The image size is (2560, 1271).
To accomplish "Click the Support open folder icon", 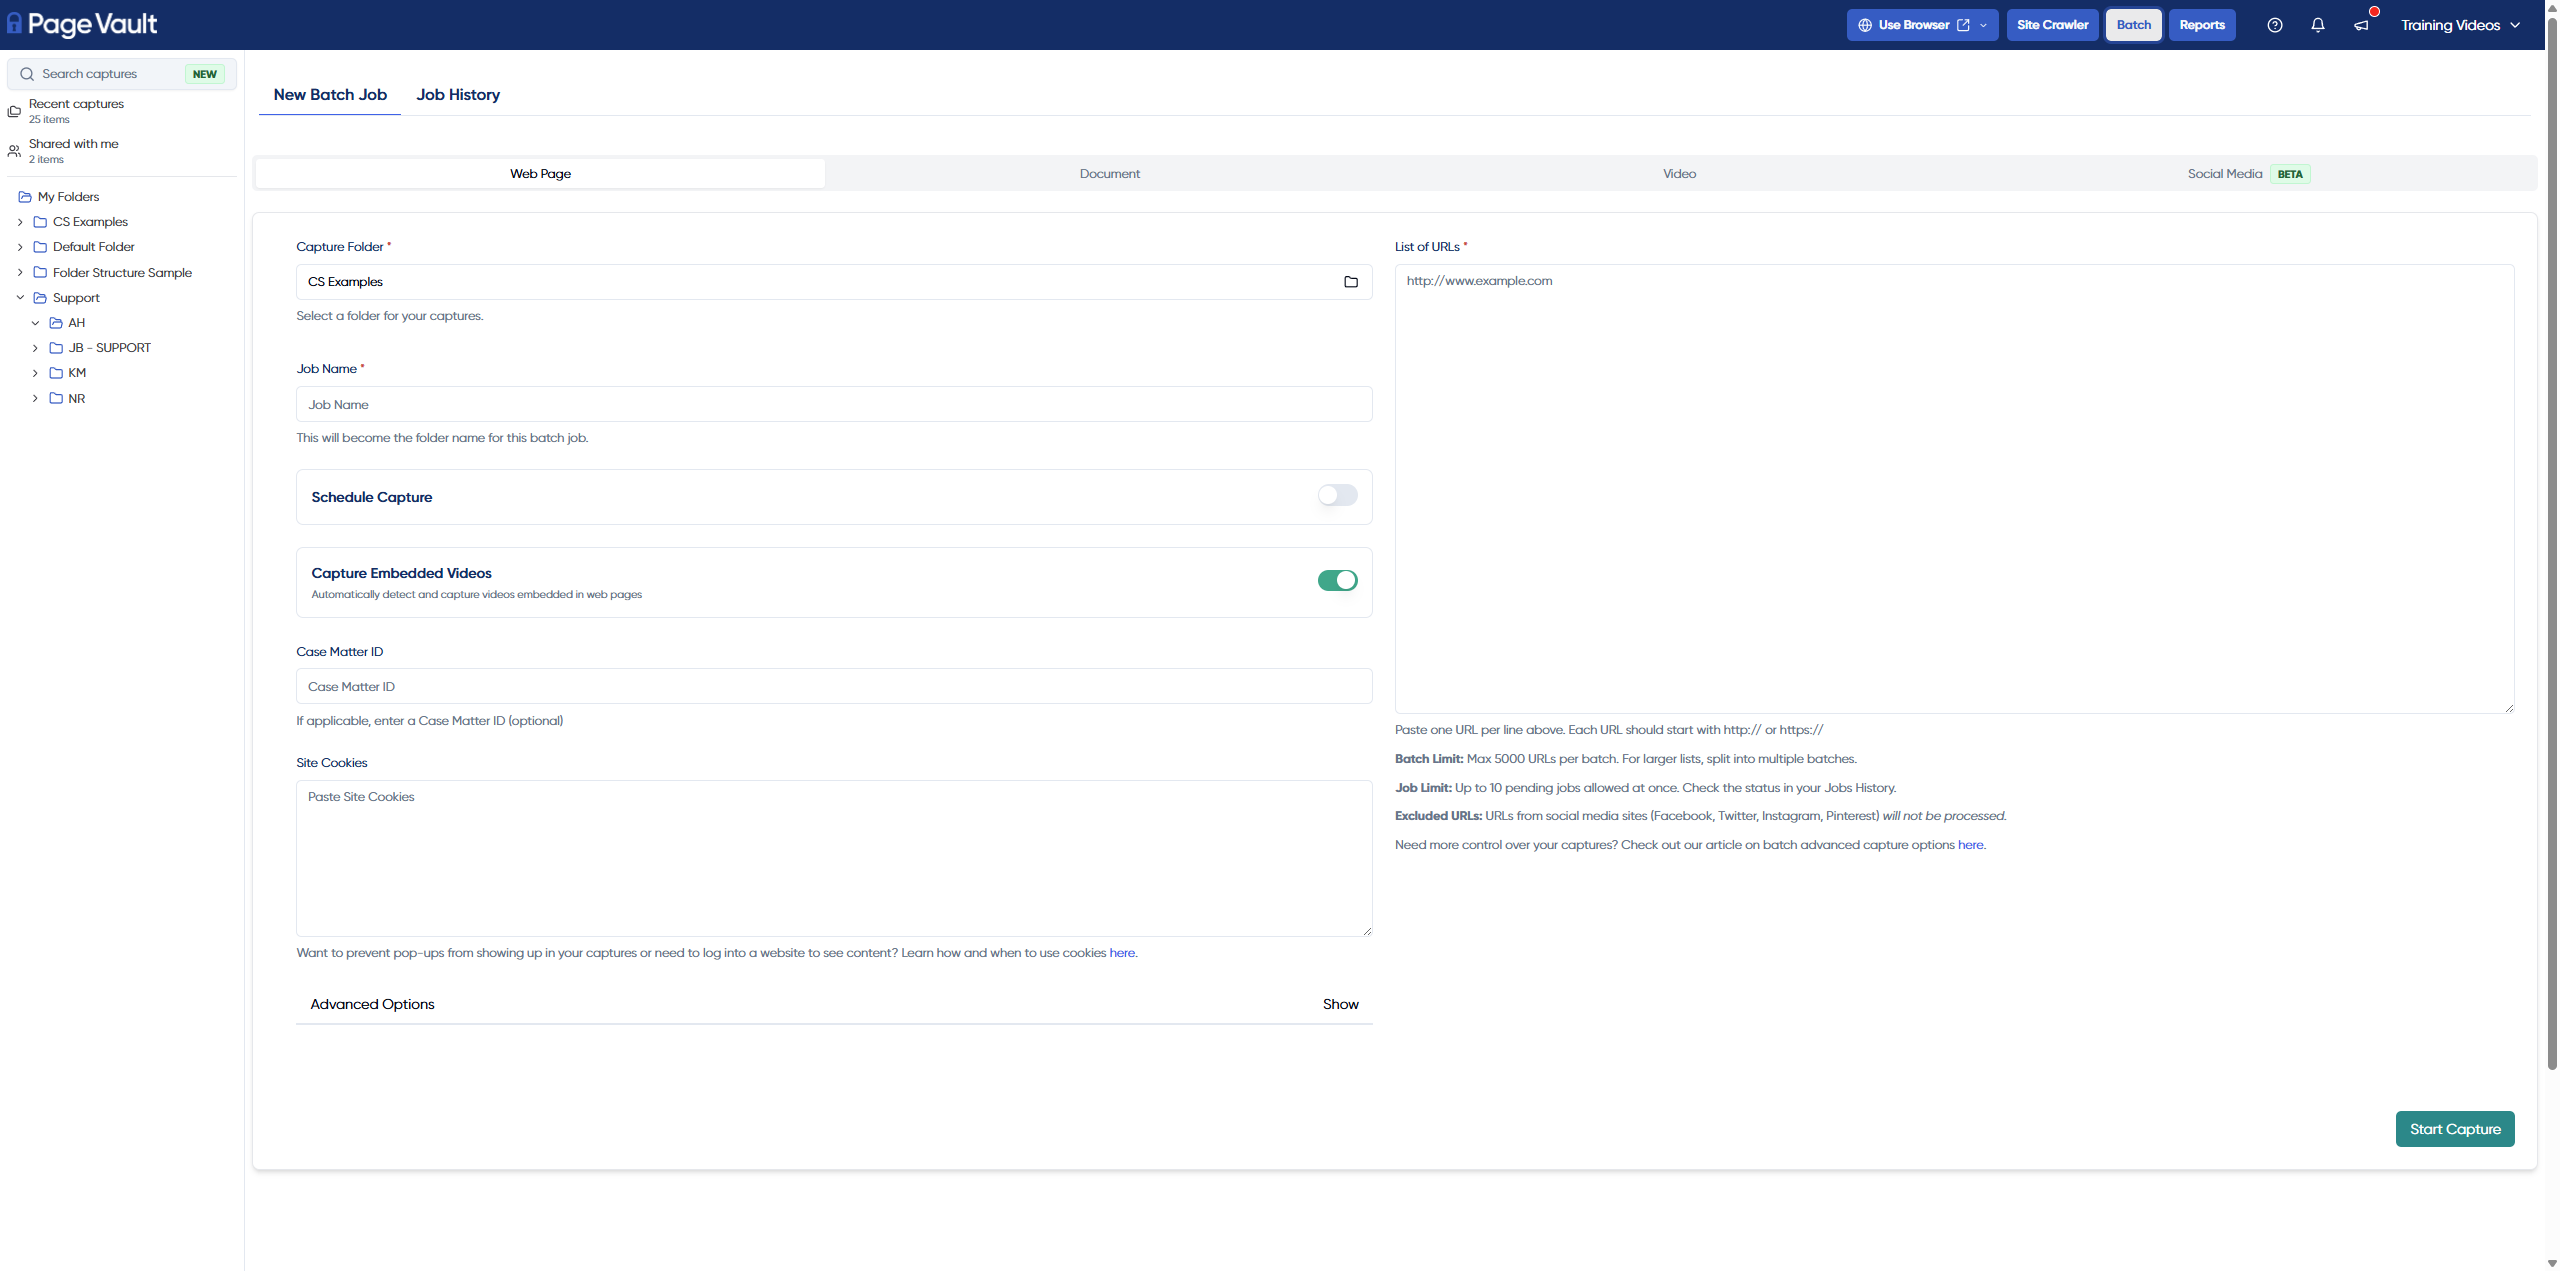I will click(x=41, y=298).
